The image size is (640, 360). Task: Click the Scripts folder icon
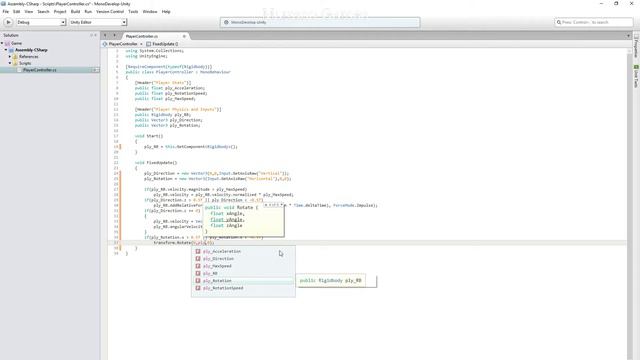(x=15, y=63)
